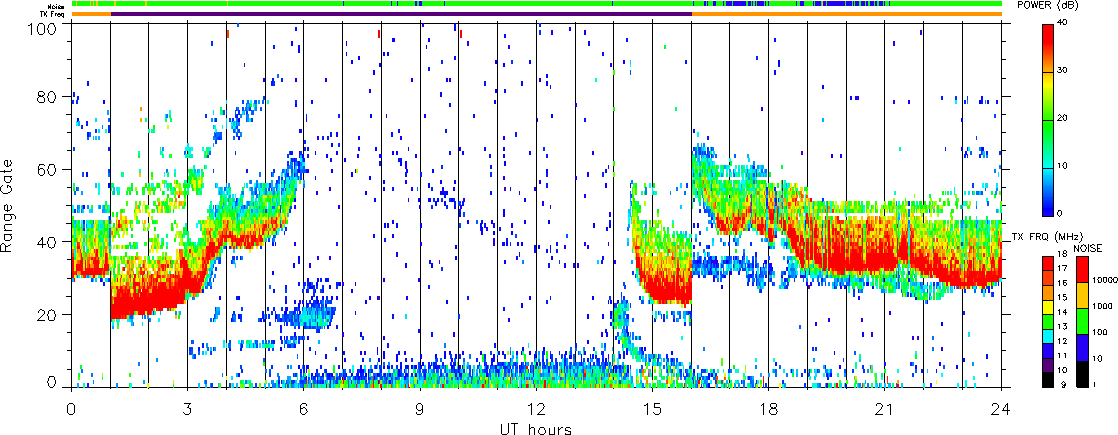Image resolution: width=1118 pixels, height=435 pixels.
Task: Click the 30 label on the POWER scale
Action: [x=1062, y=71]
